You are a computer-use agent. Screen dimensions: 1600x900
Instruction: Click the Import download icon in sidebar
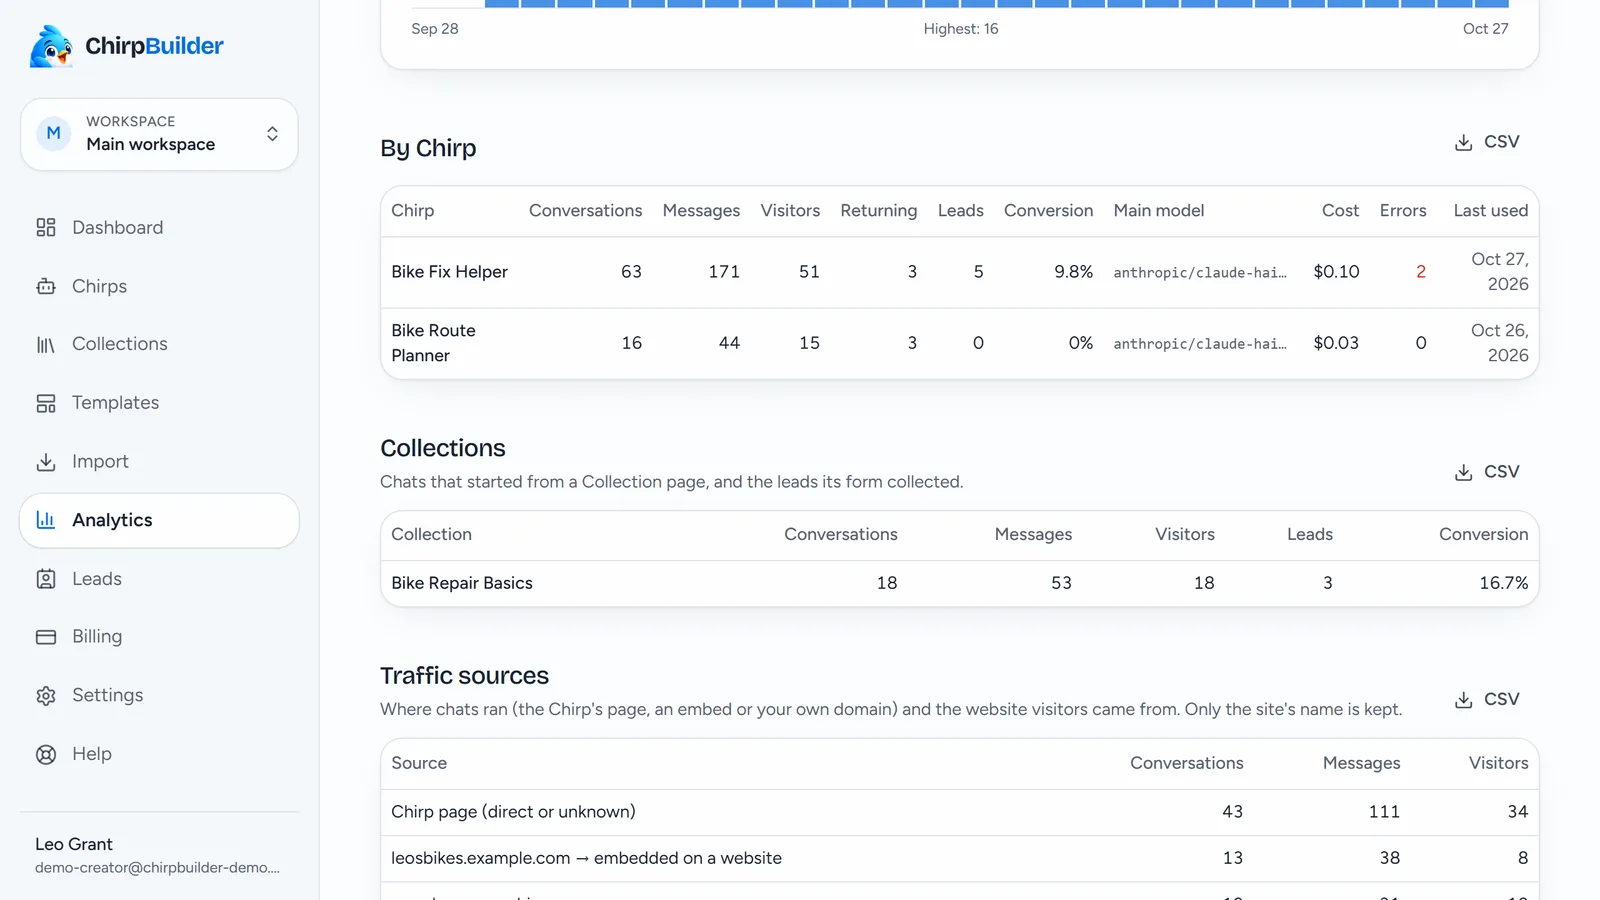[46, 462]
